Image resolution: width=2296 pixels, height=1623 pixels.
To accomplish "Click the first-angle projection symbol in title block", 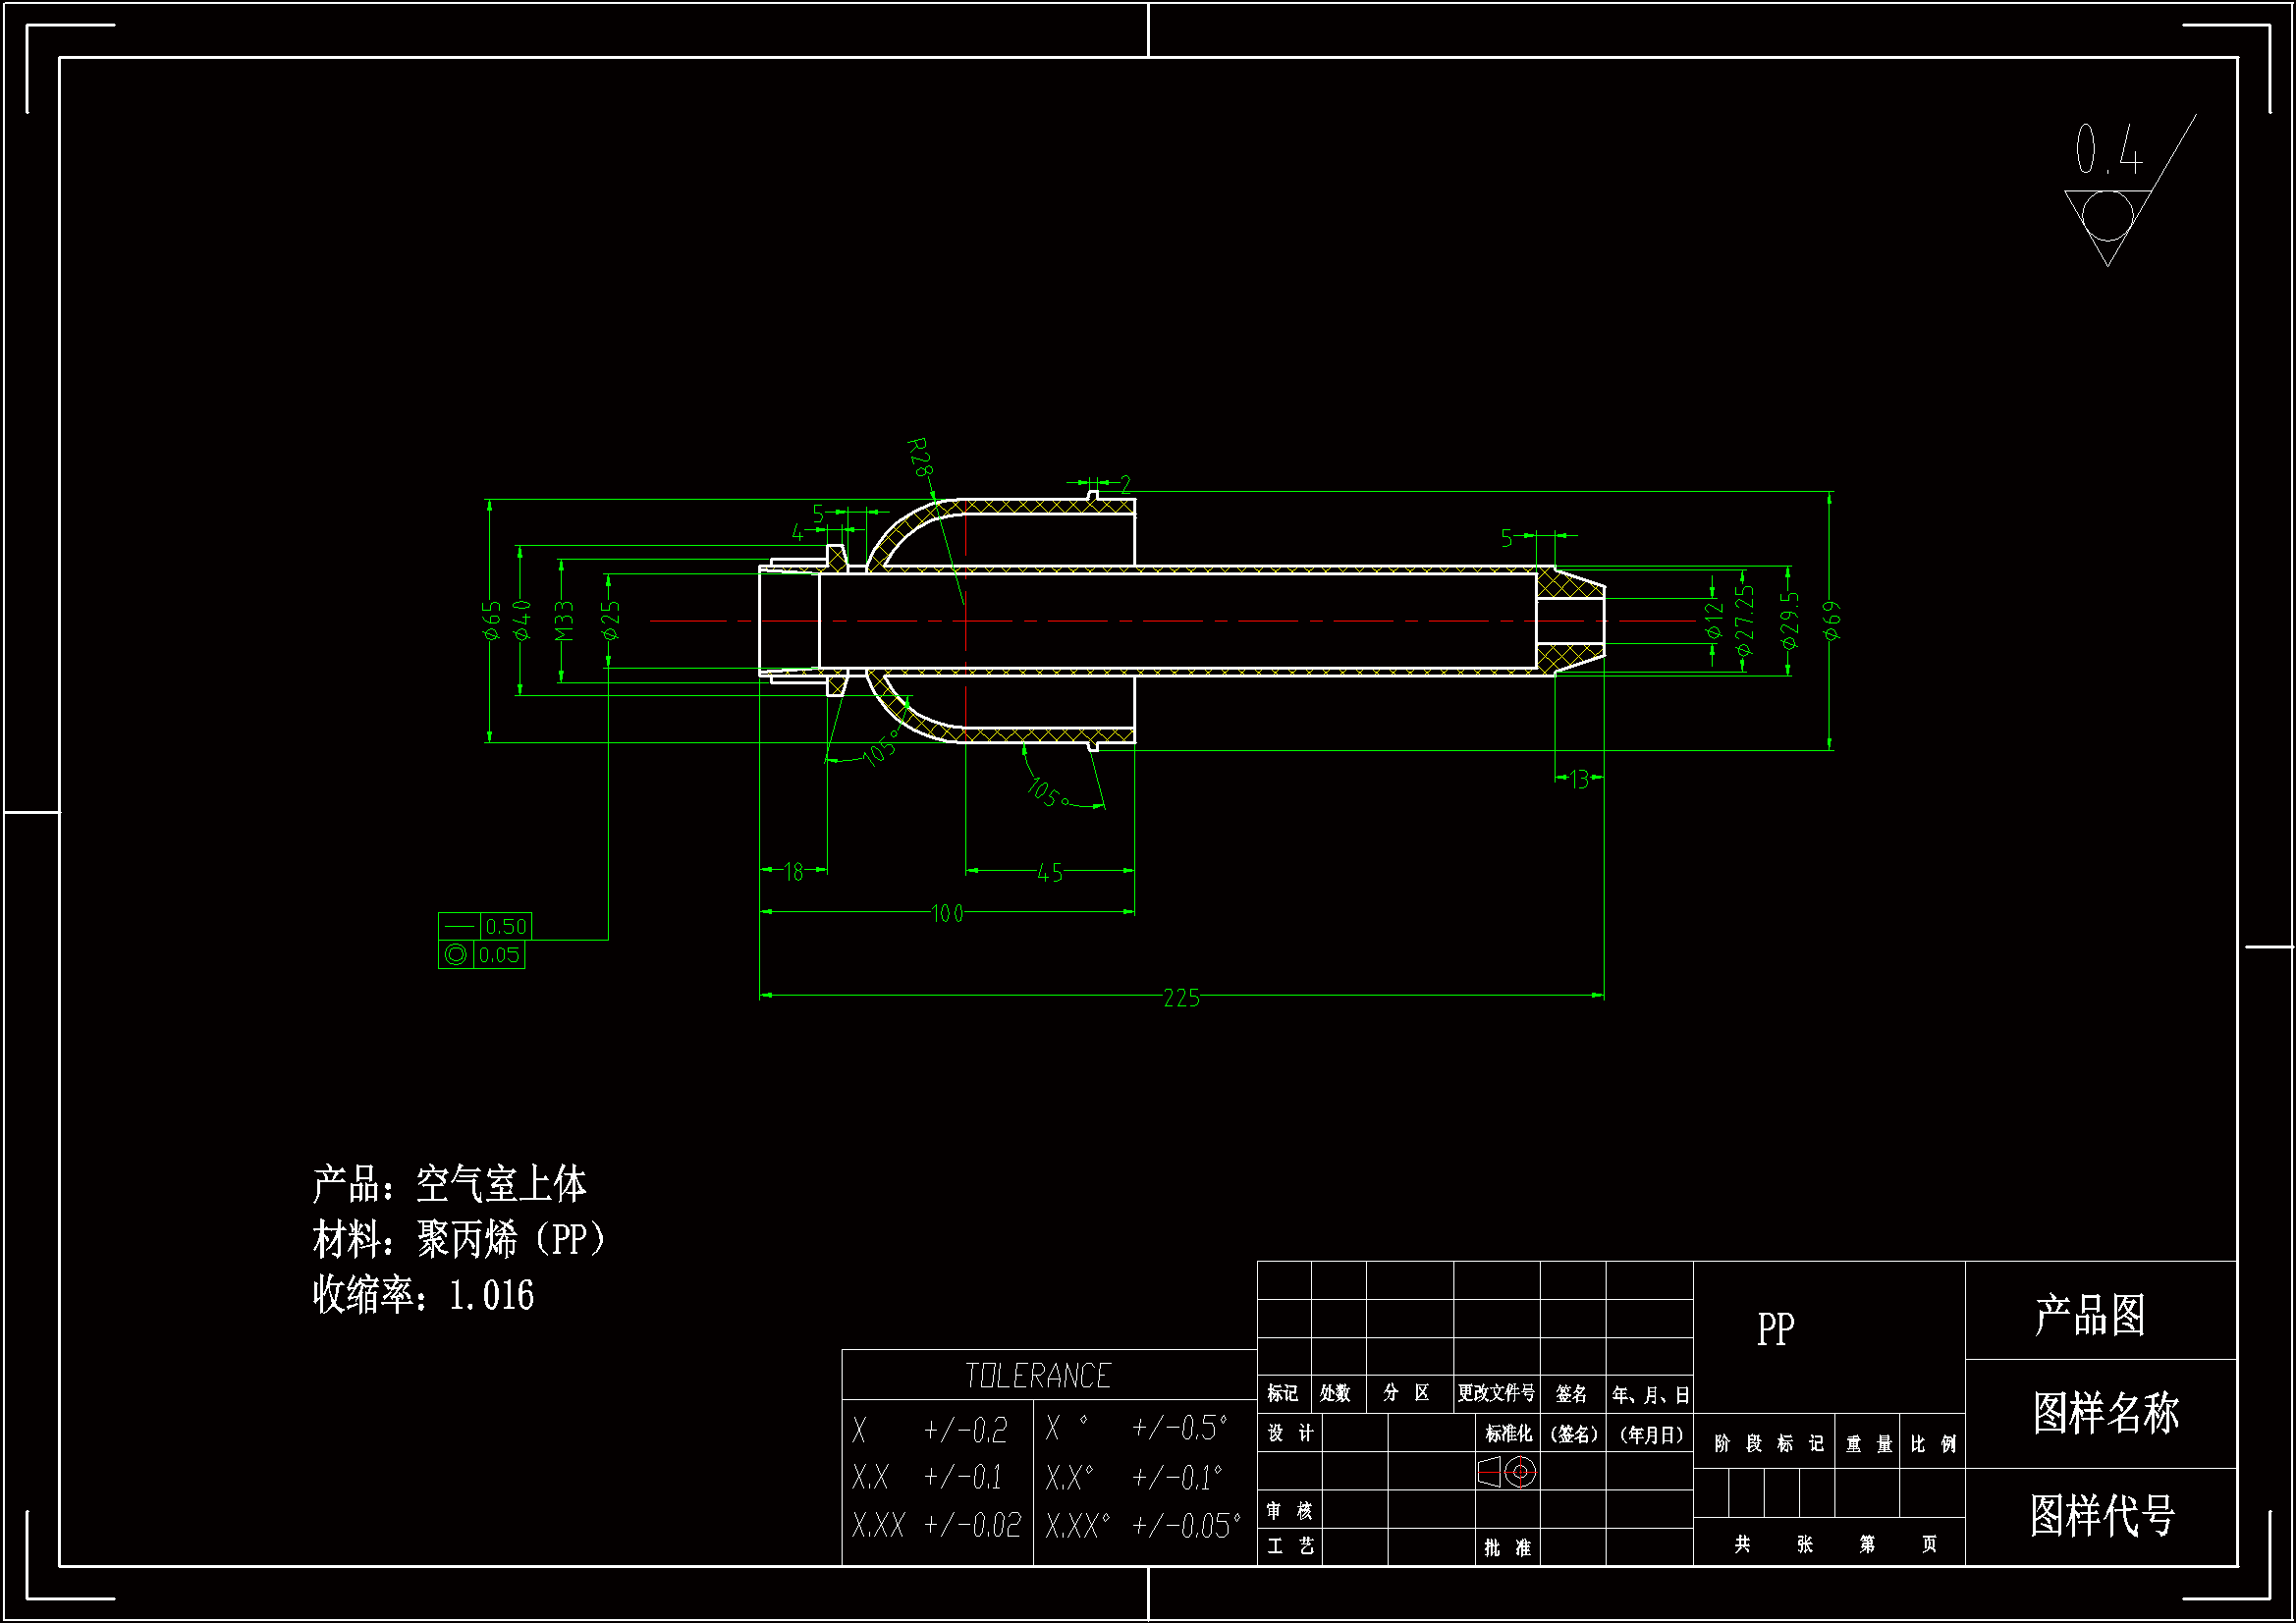I will (1507, 1472).
